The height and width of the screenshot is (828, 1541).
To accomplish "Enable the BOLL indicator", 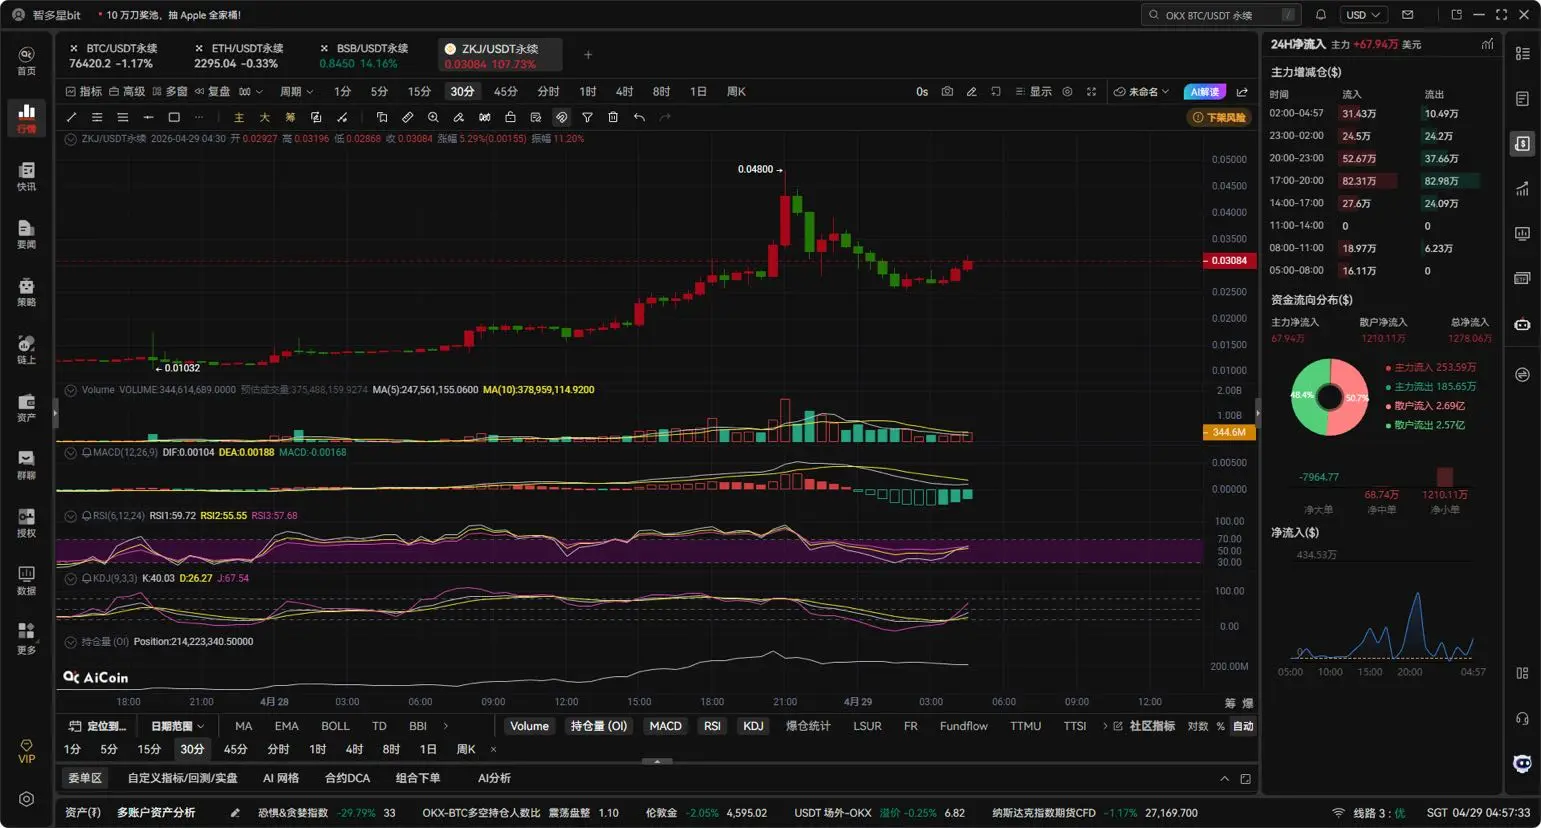I will [x=335, y=726].
